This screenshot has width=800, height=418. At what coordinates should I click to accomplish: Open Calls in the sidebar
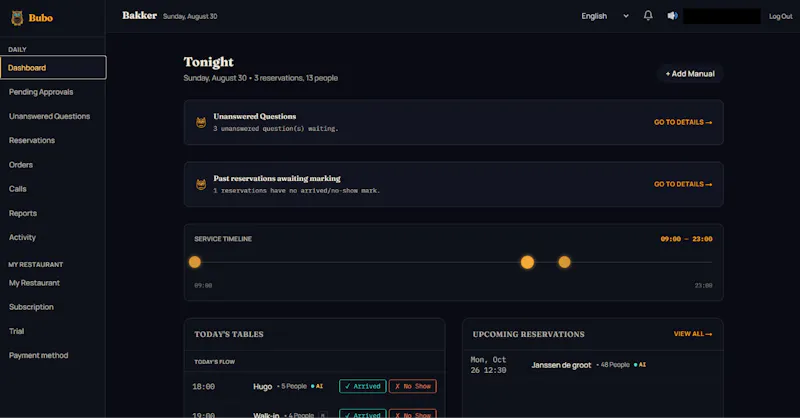click(x=18, y=189)
